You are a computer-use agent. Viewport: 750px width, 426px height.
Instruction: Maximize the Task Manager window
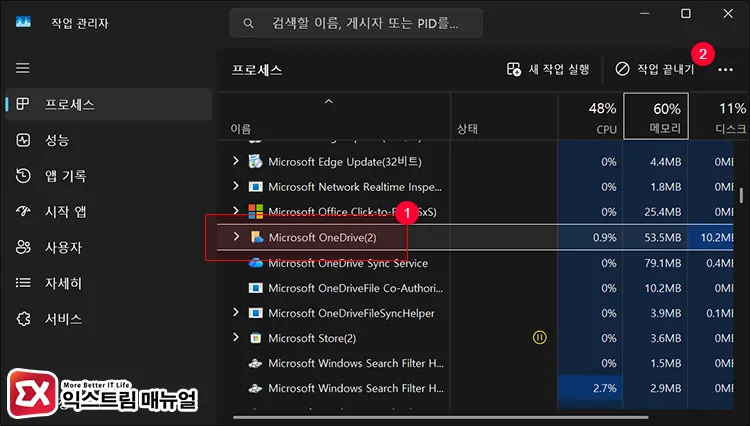pos(685,13)
